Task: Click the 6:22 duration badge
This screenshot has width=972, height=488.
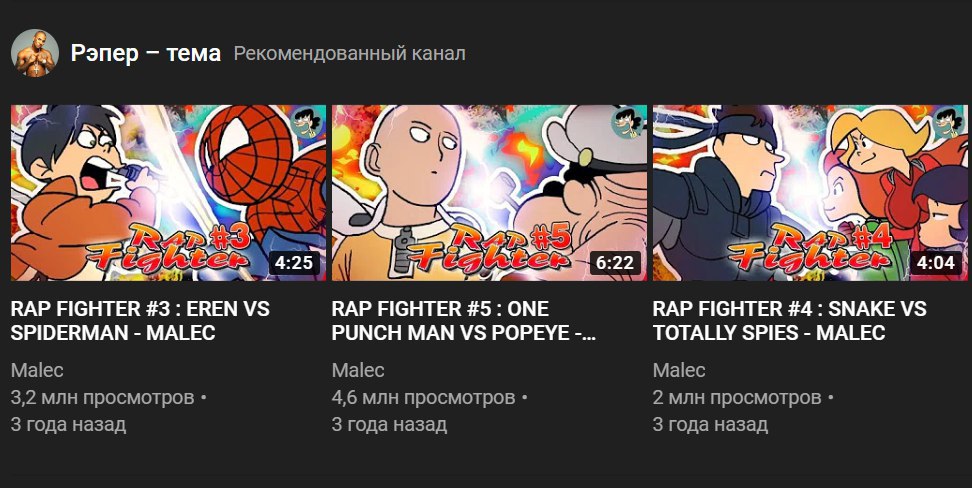Action: click(615, 263)
